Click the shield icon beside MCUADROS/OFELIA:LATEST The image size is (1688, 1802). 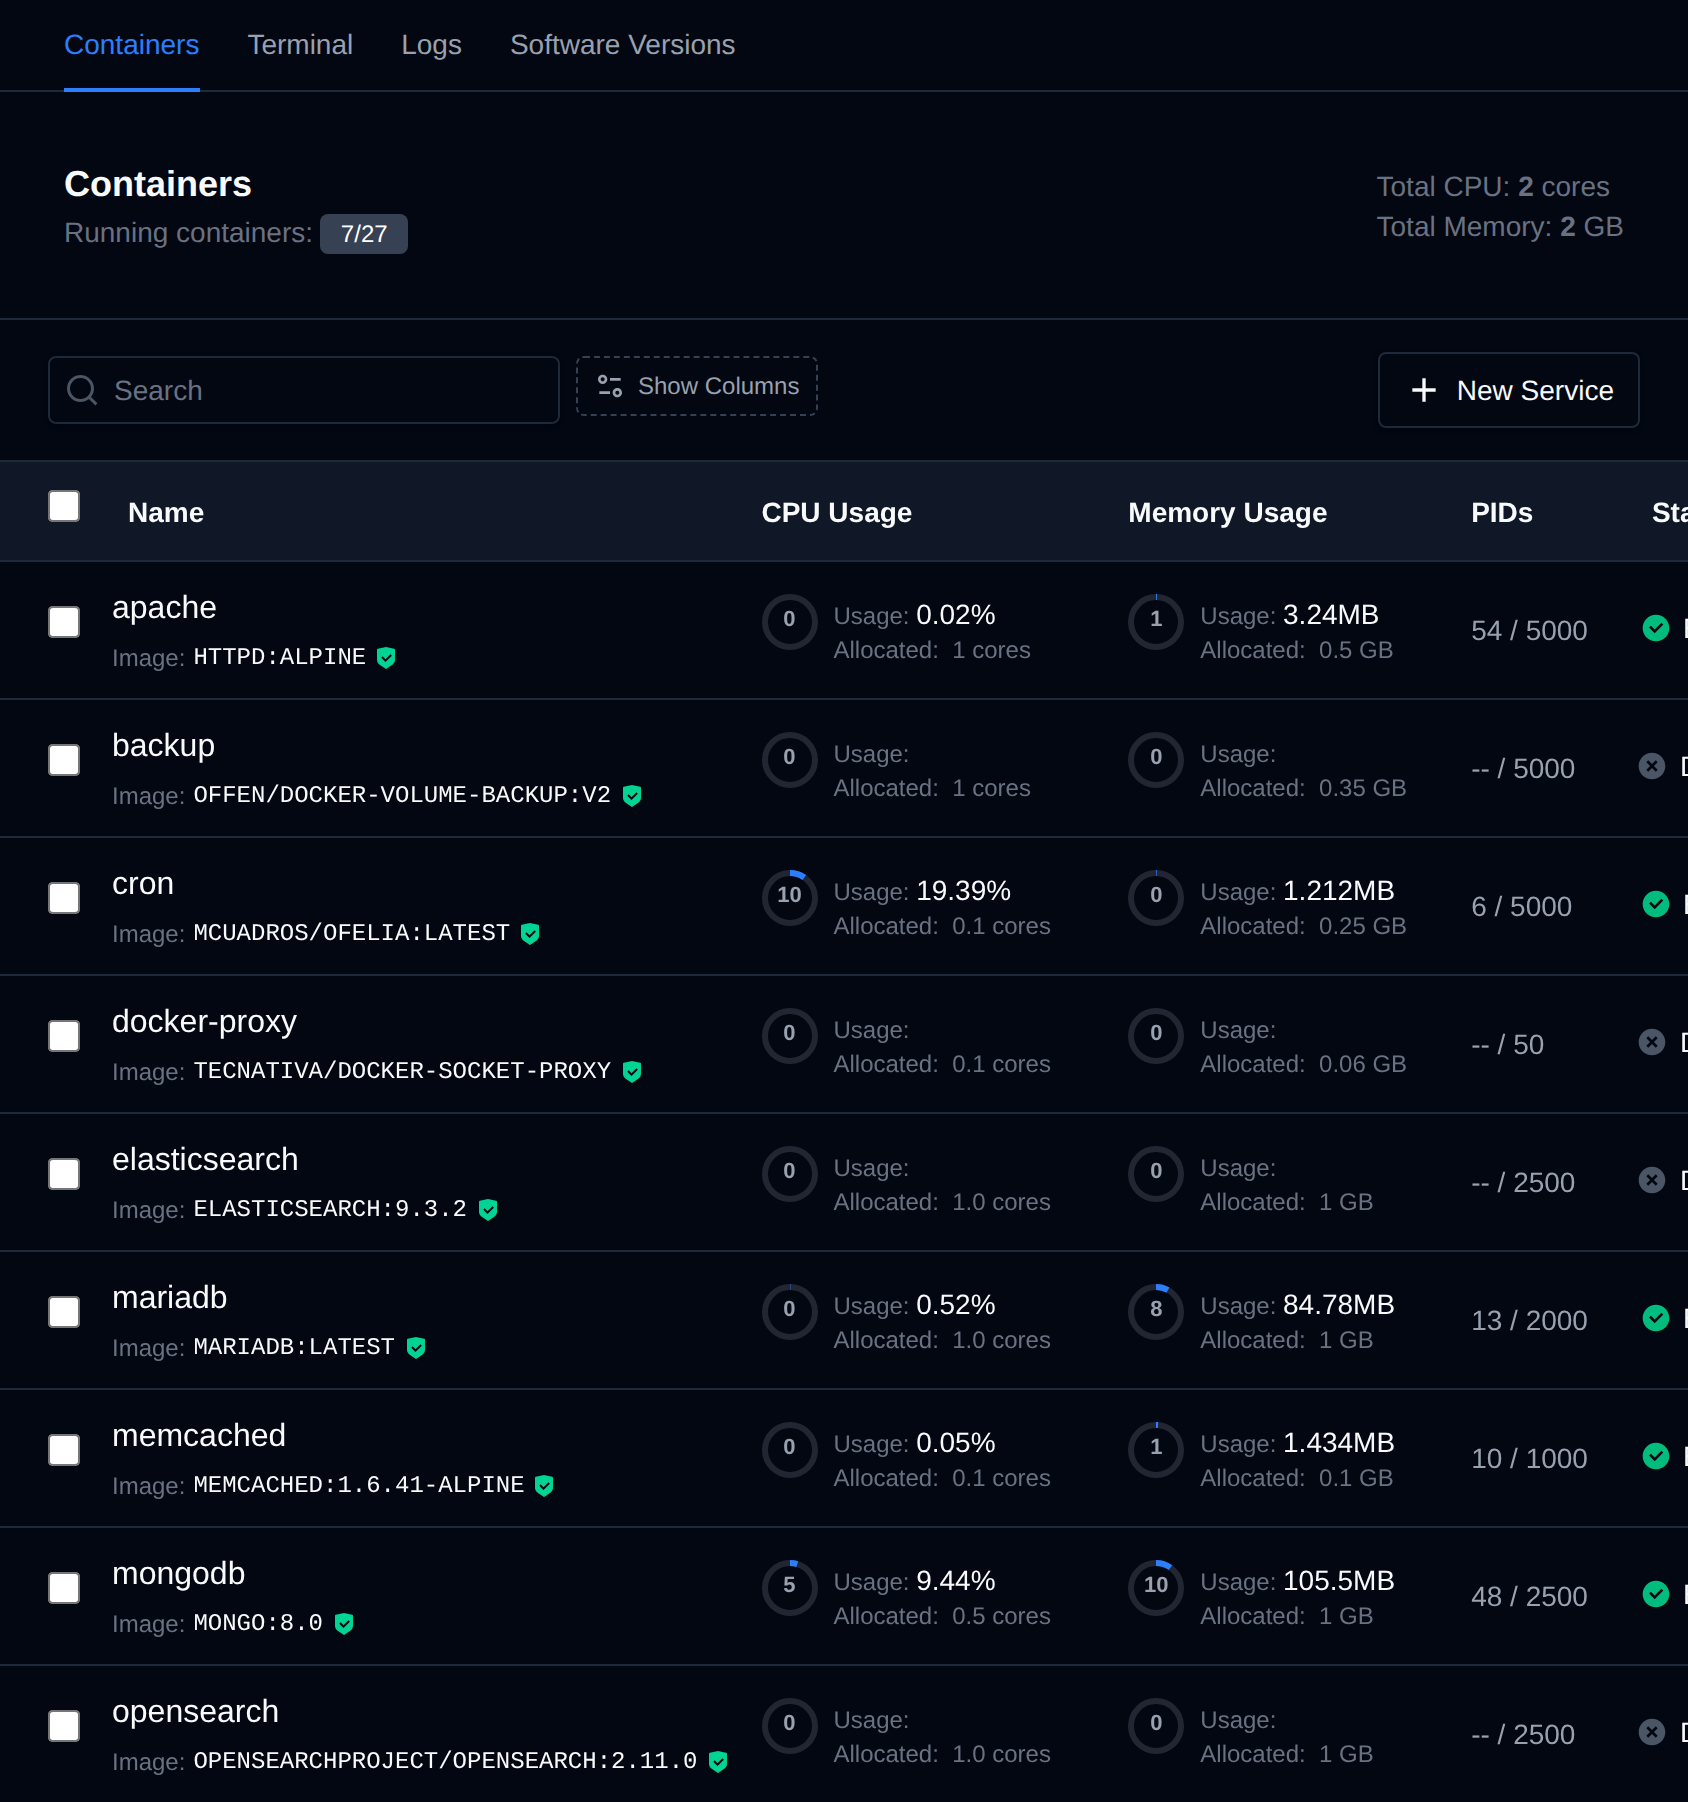pos(530,933)
